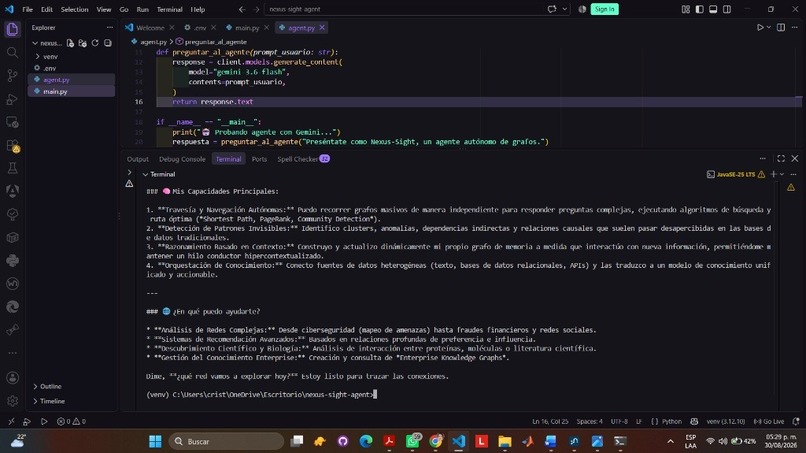Click the Sign In button

coord(604,9)
